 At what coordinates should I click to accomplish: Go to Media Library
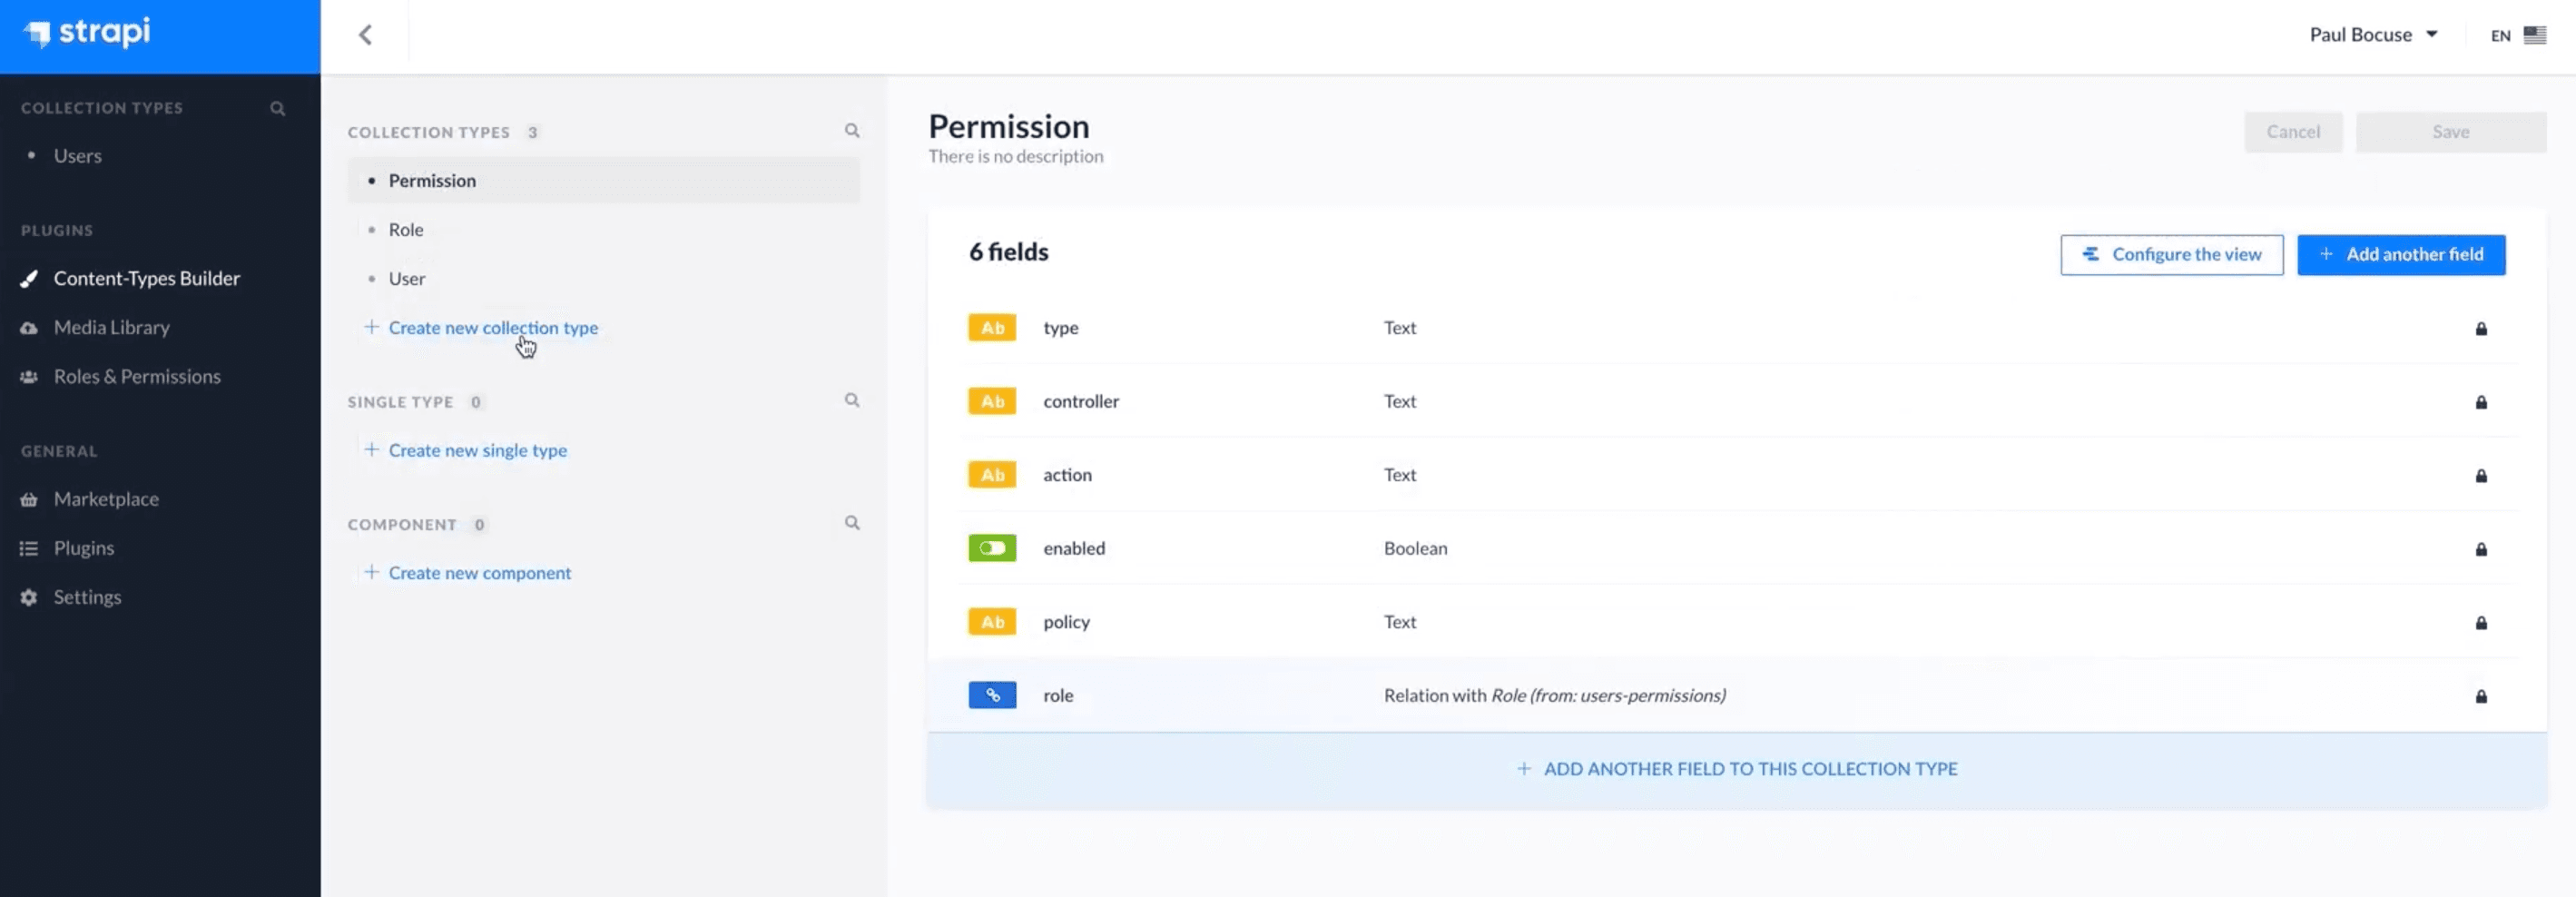111,327
